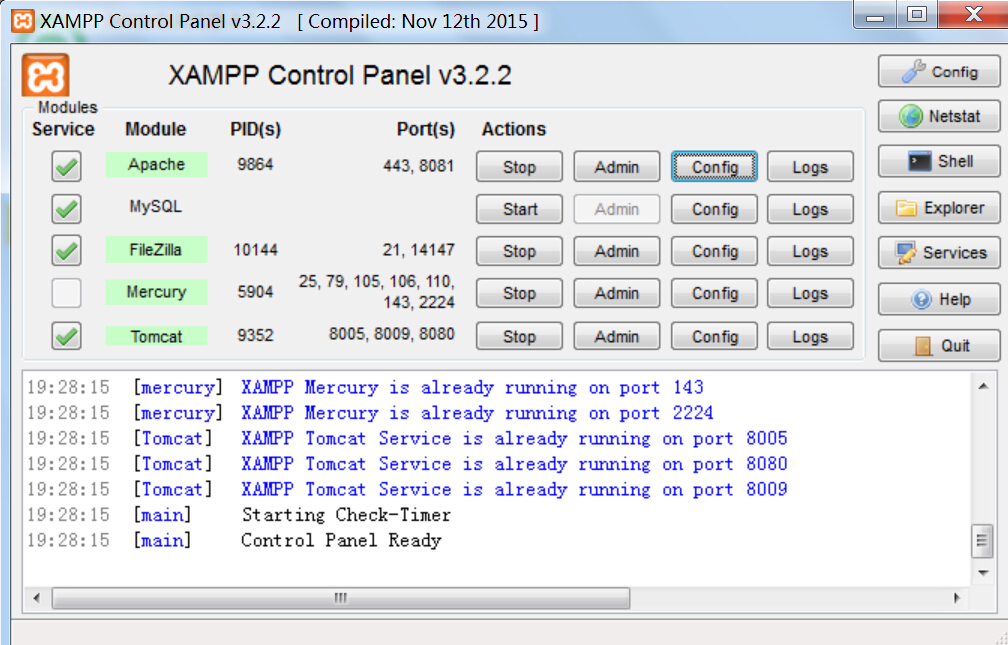
Task: Open the FileZilla Admin interface
Action: [x=616, y=251]
